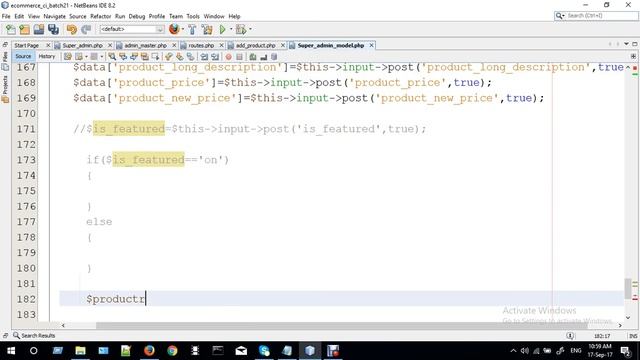Click the New File toolbar icon
The width and height of the screenshot is (640, 360).
[11, 29]
